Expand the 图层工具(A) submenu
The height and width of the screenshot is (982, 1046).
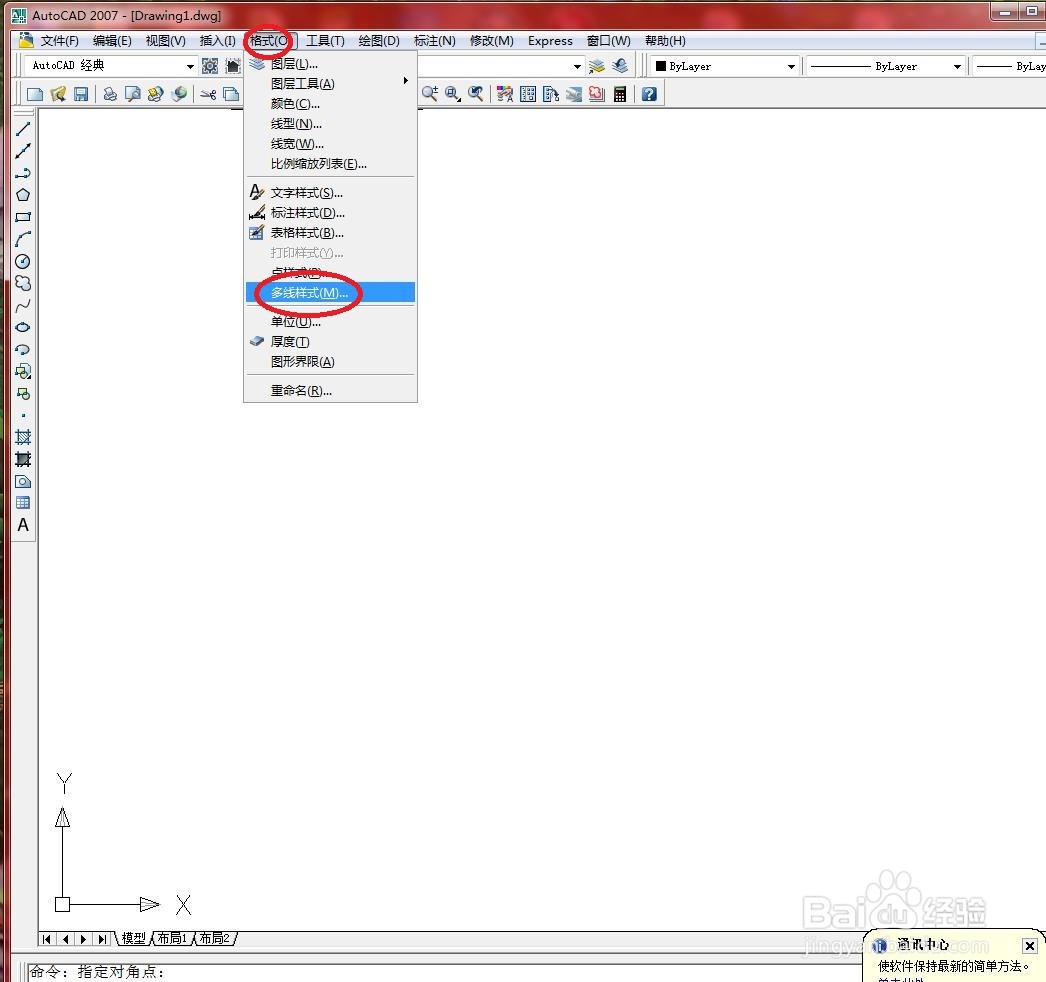click(x=330, y=83)
